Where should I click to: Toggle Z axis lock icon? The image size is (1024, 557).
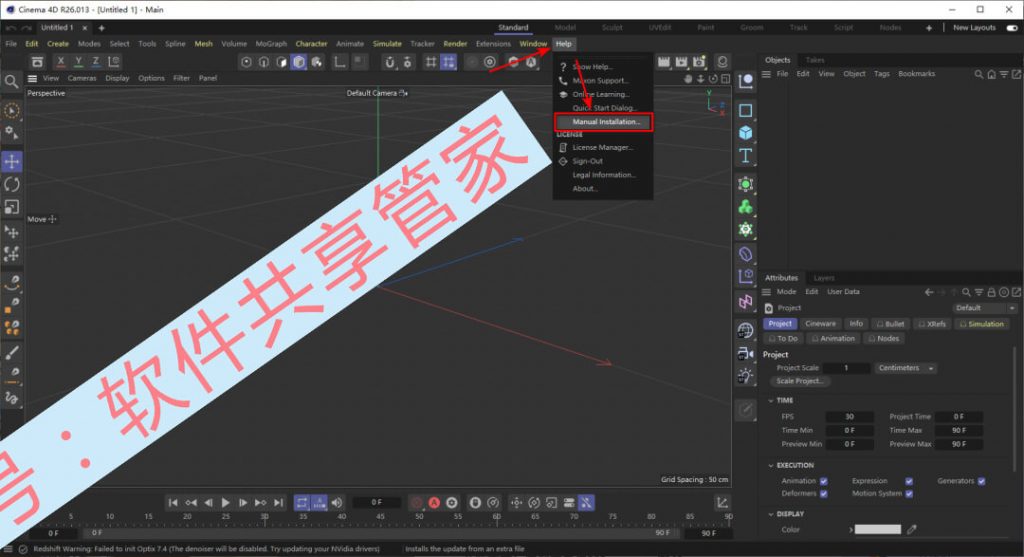(96, 61)
